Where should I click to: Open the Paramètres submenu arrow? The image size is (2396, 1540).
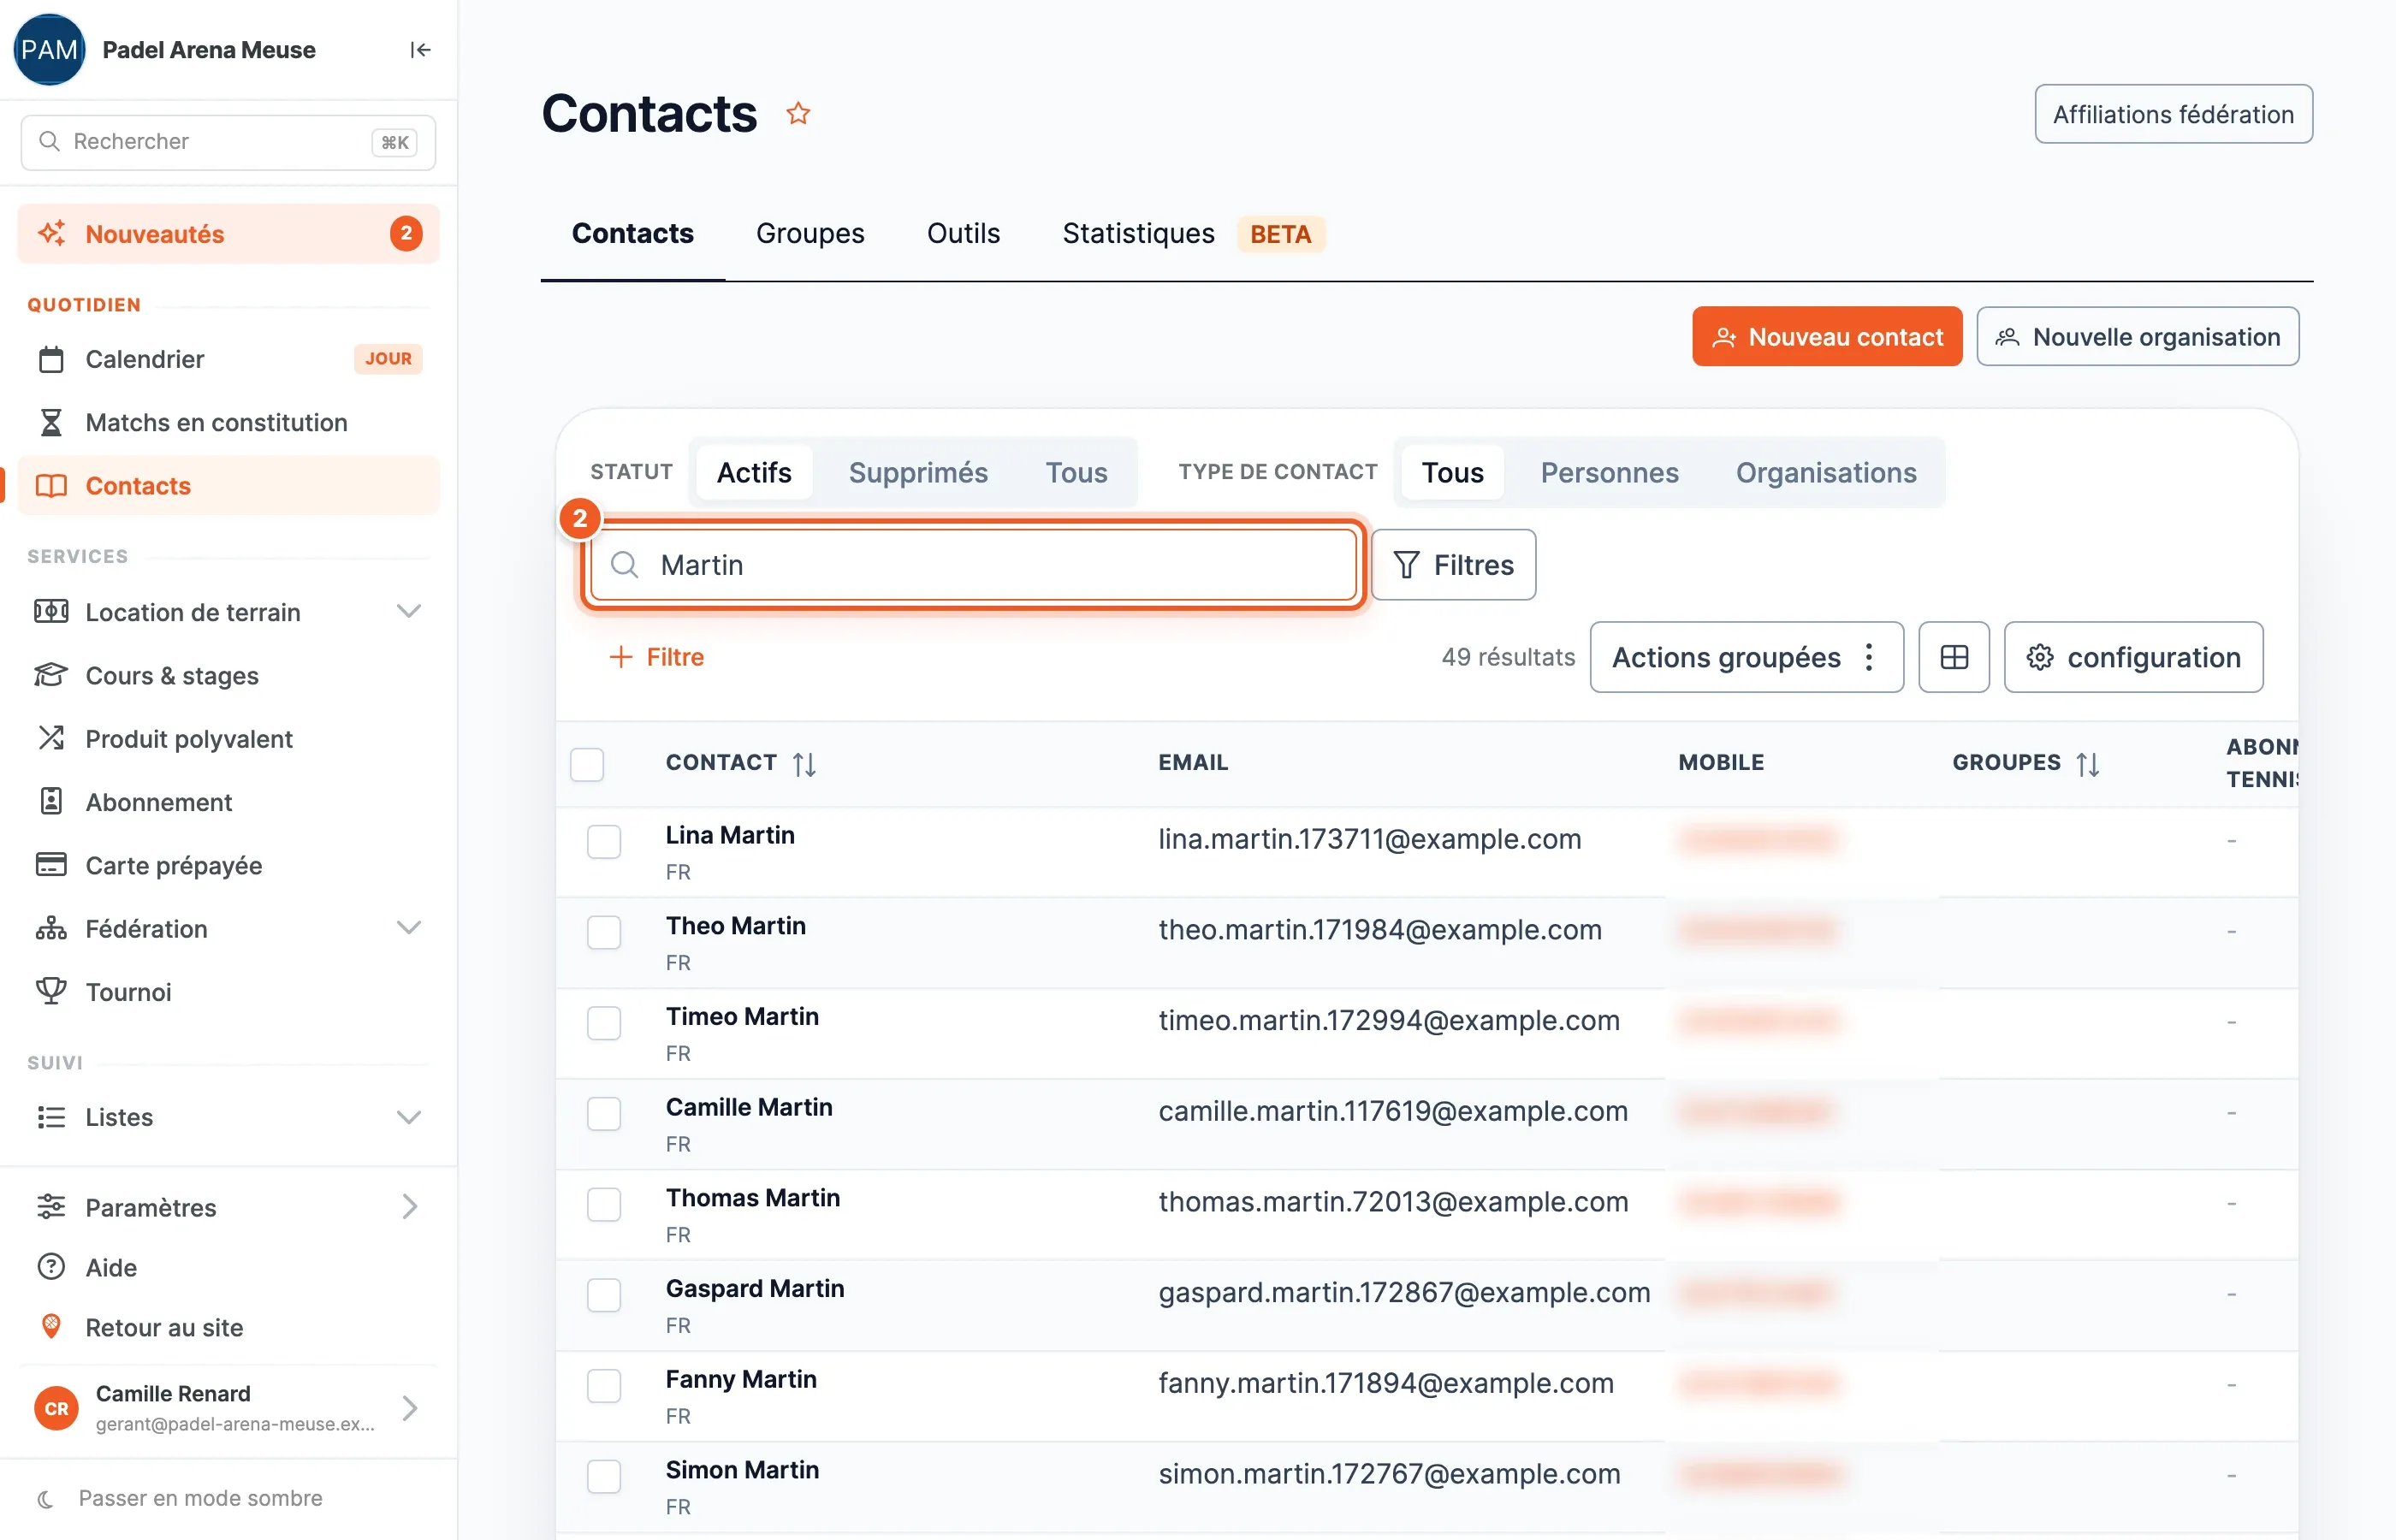(409, 1207)
